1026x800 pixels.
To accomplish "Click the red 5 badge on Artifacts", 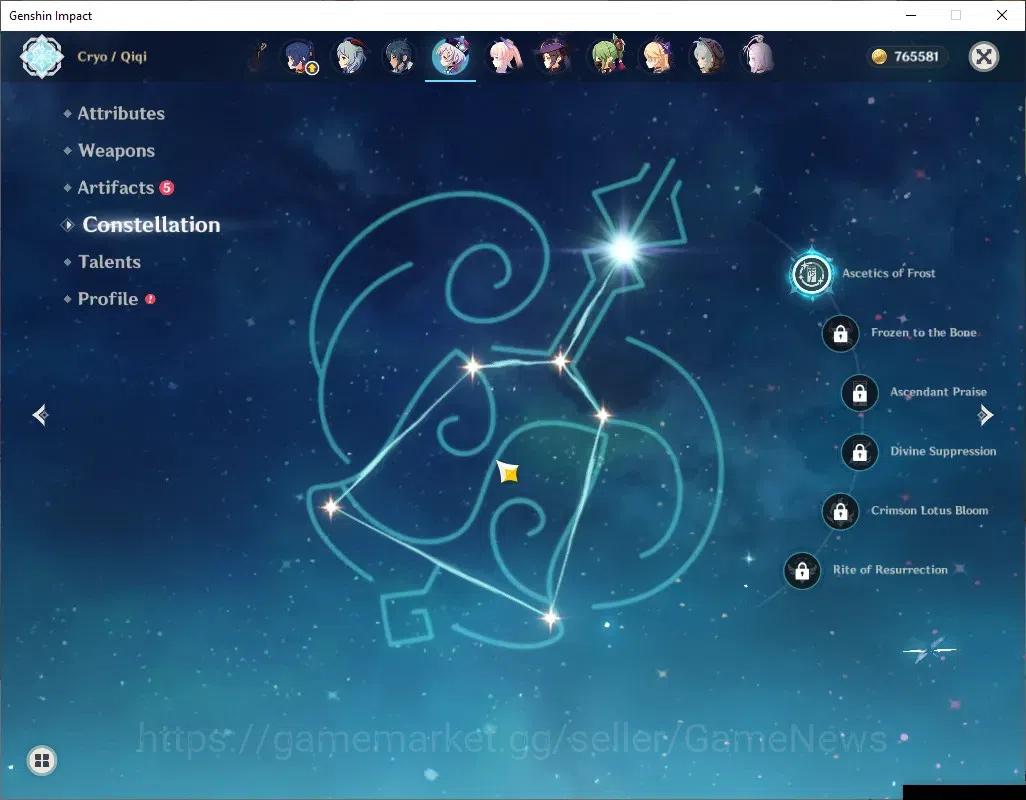I will [167, 188].
